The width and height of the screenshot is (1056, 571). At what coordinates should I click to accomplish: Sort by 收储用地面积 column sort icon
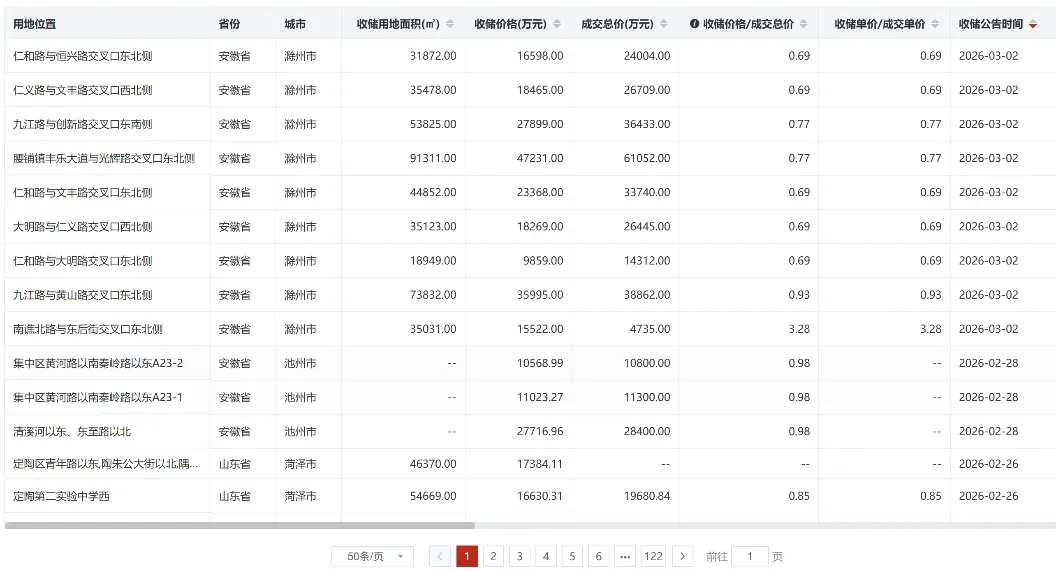449,24
